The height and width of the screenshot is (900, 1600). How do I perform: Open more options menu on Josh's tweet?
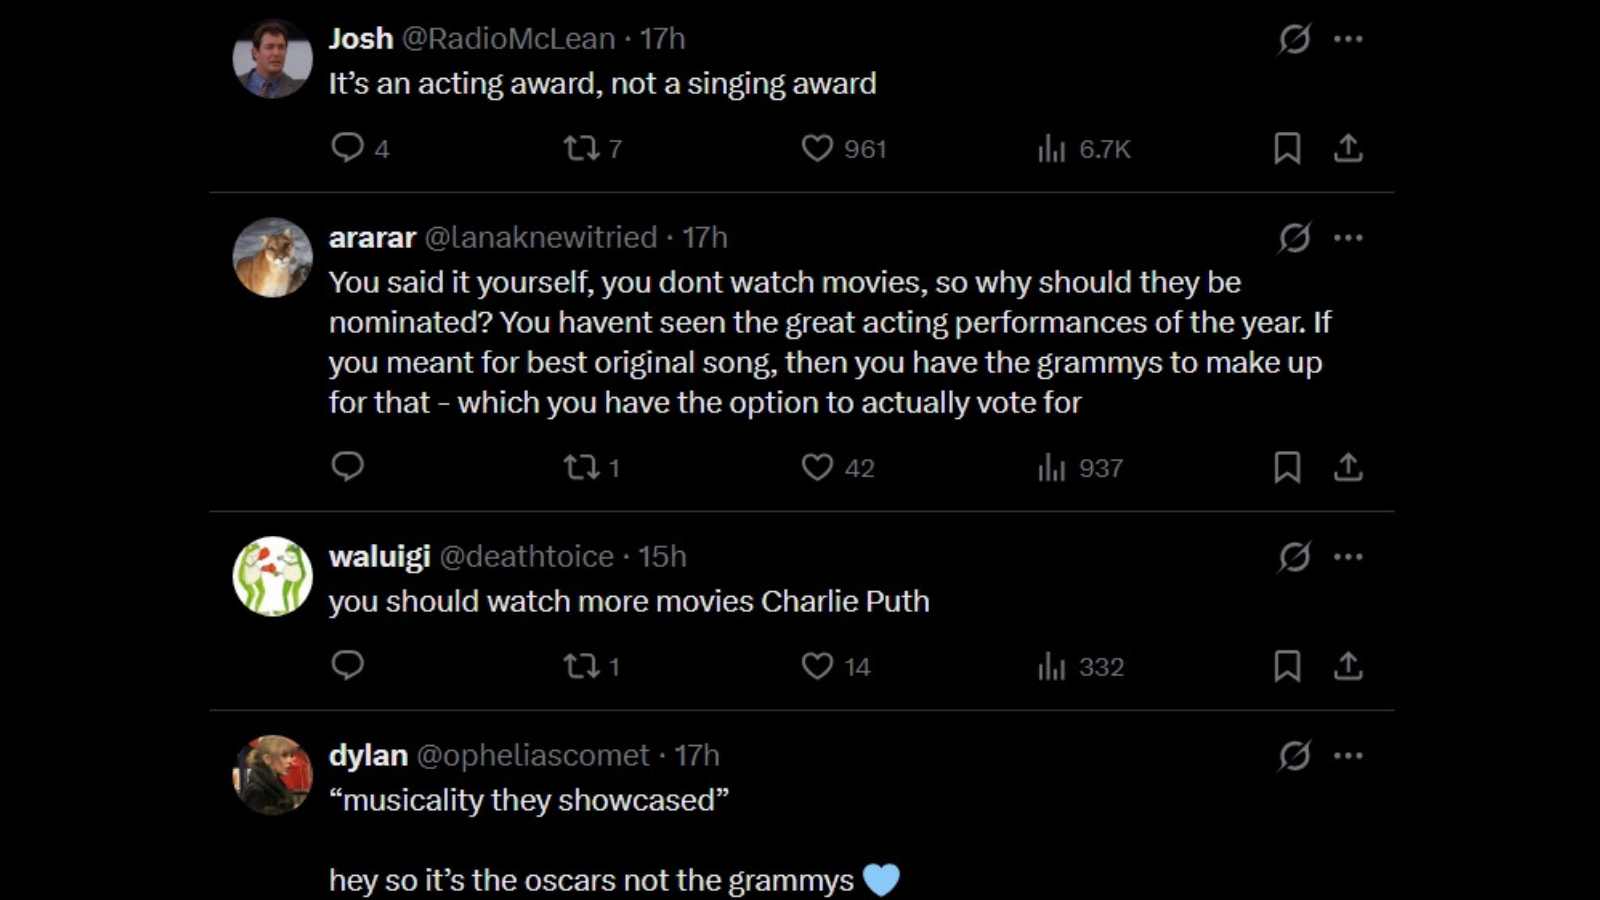[1349, 38]
